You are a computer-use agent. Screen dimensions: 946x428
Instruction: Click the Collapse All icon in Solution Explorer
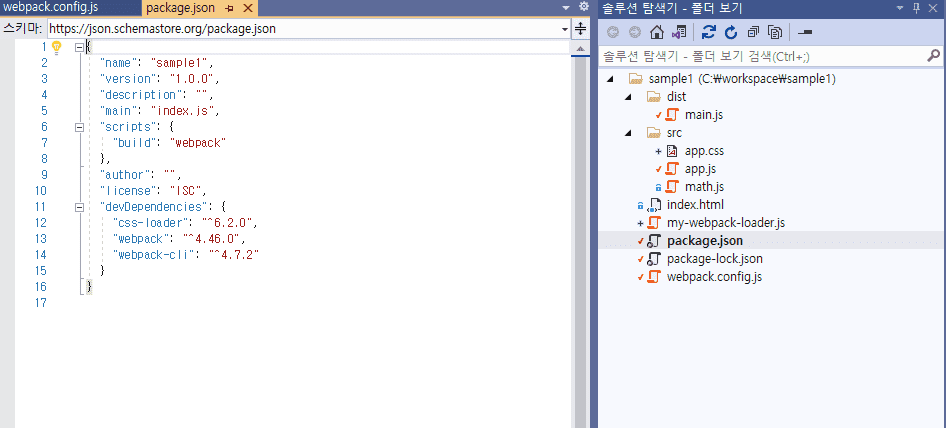coord(753,32)
